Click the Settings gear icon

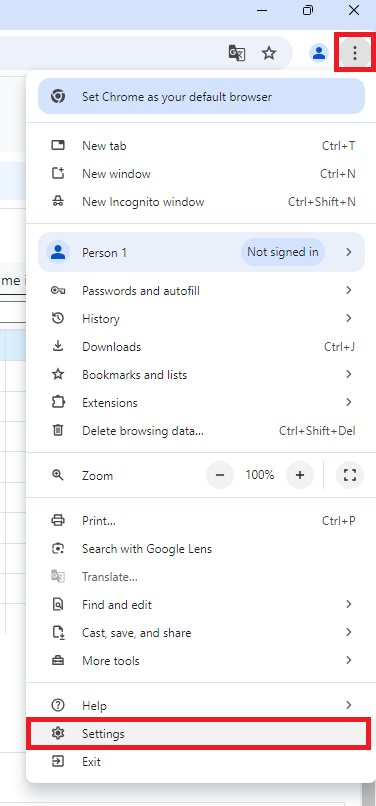[x=58, y=734]
